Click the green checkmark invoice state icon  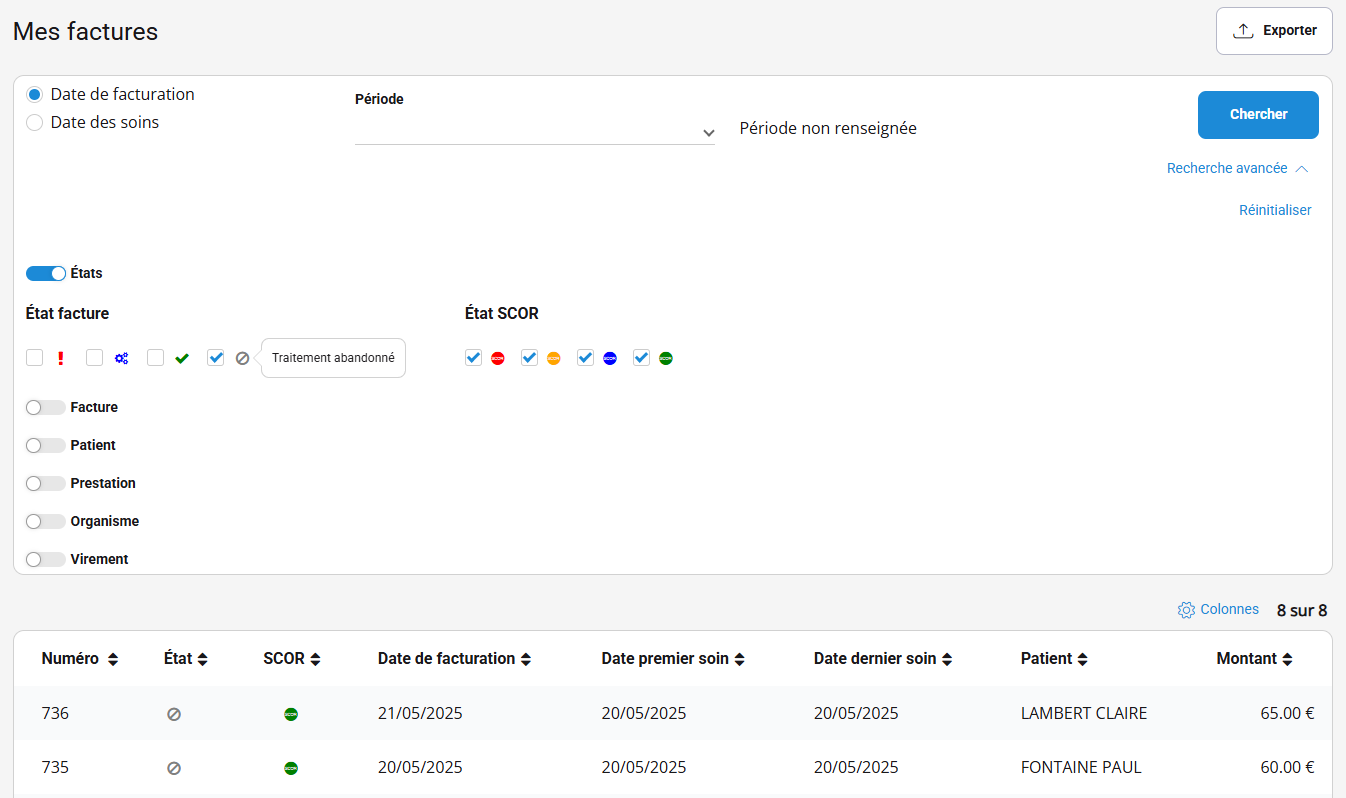coord(182,358)
